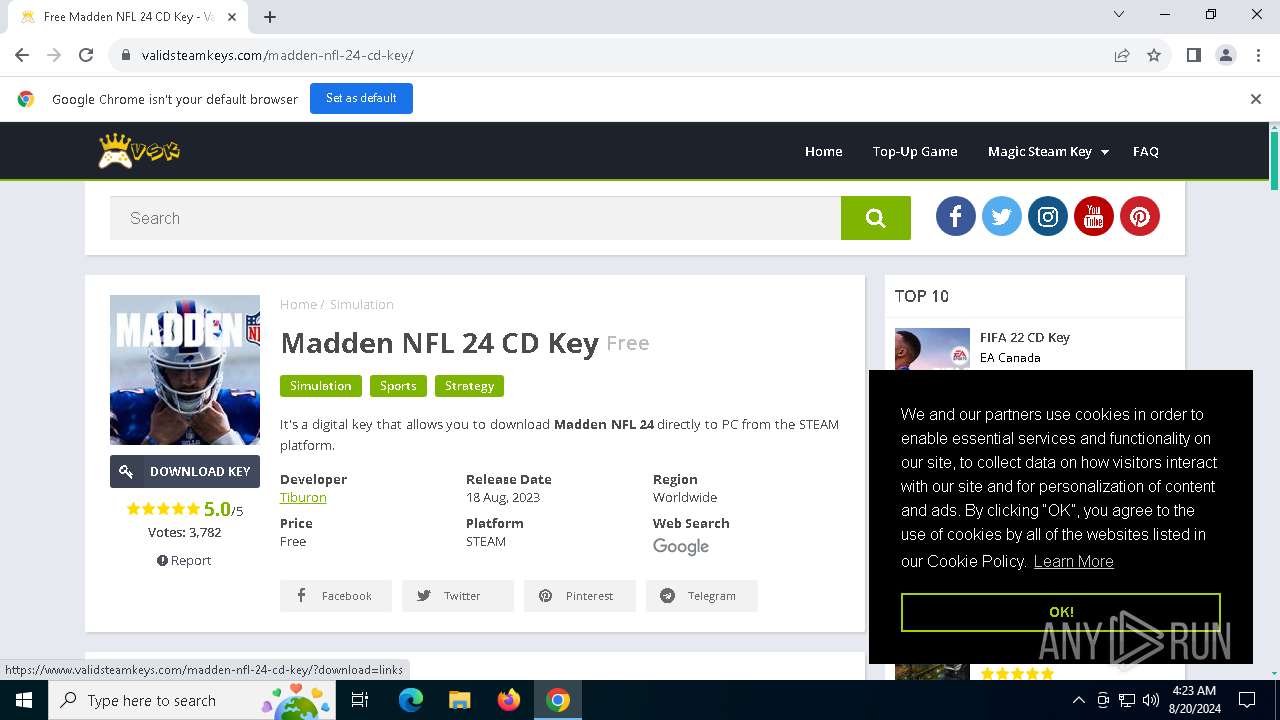Accept cookies with the OK! button
The image size is (1280, 720).
coord(1061,612)
